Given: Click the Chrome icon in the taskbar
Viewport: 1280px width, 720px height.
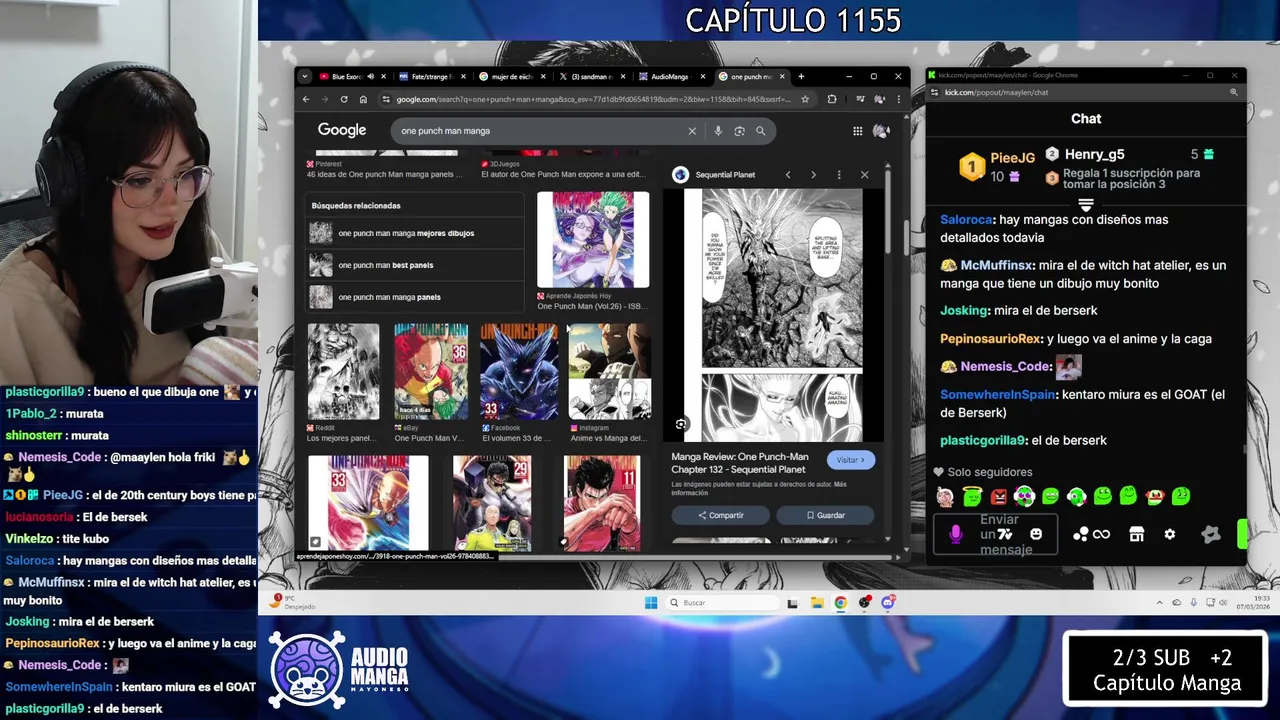Looking at the screenshot, I should point(840,603).
